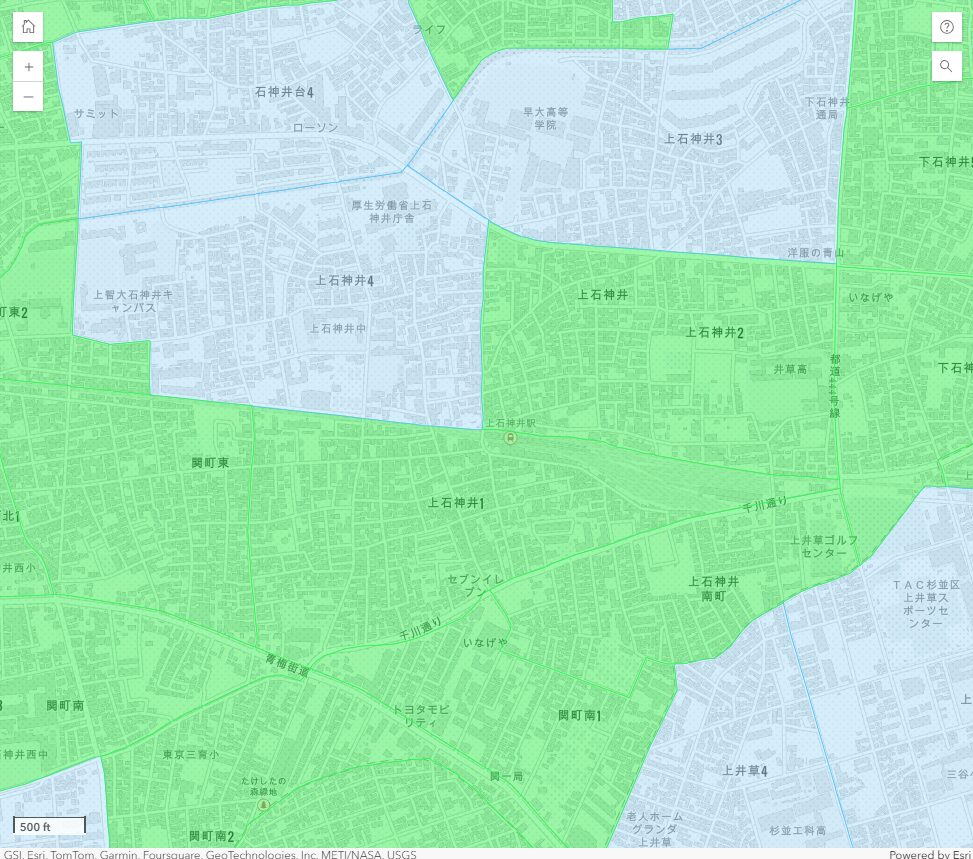Click the 上石神井3 area label
973x859 pixels.
(x=693, y=139)
